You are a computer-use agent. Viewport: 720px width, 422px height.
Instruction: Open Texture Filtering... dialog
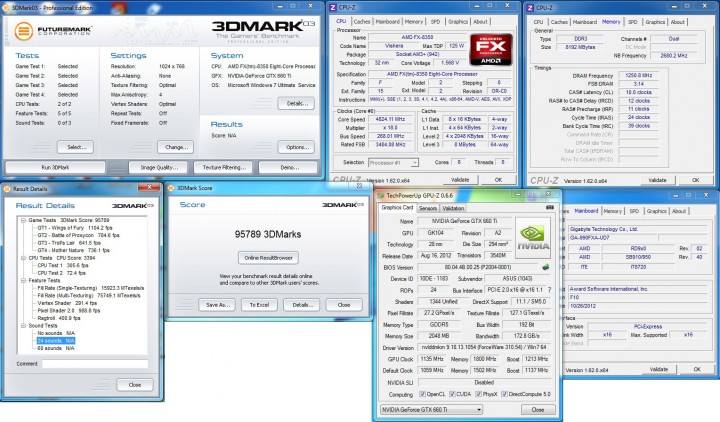(x=224, y=168)
